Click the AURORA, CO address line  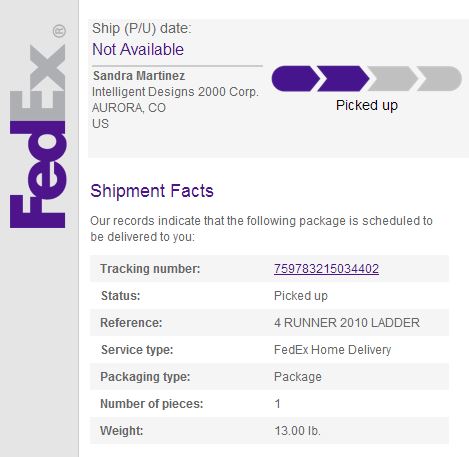129,108
